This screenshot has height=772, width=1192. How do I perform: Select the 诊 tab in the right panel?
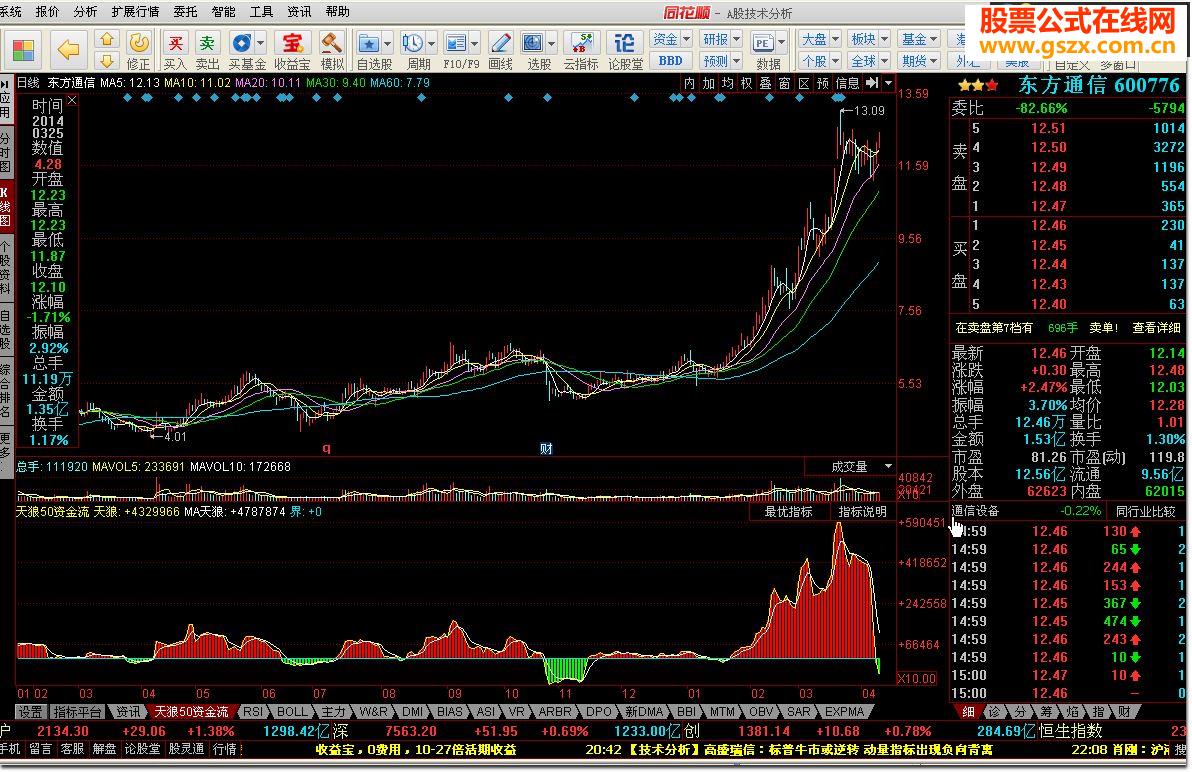point(994,712)
